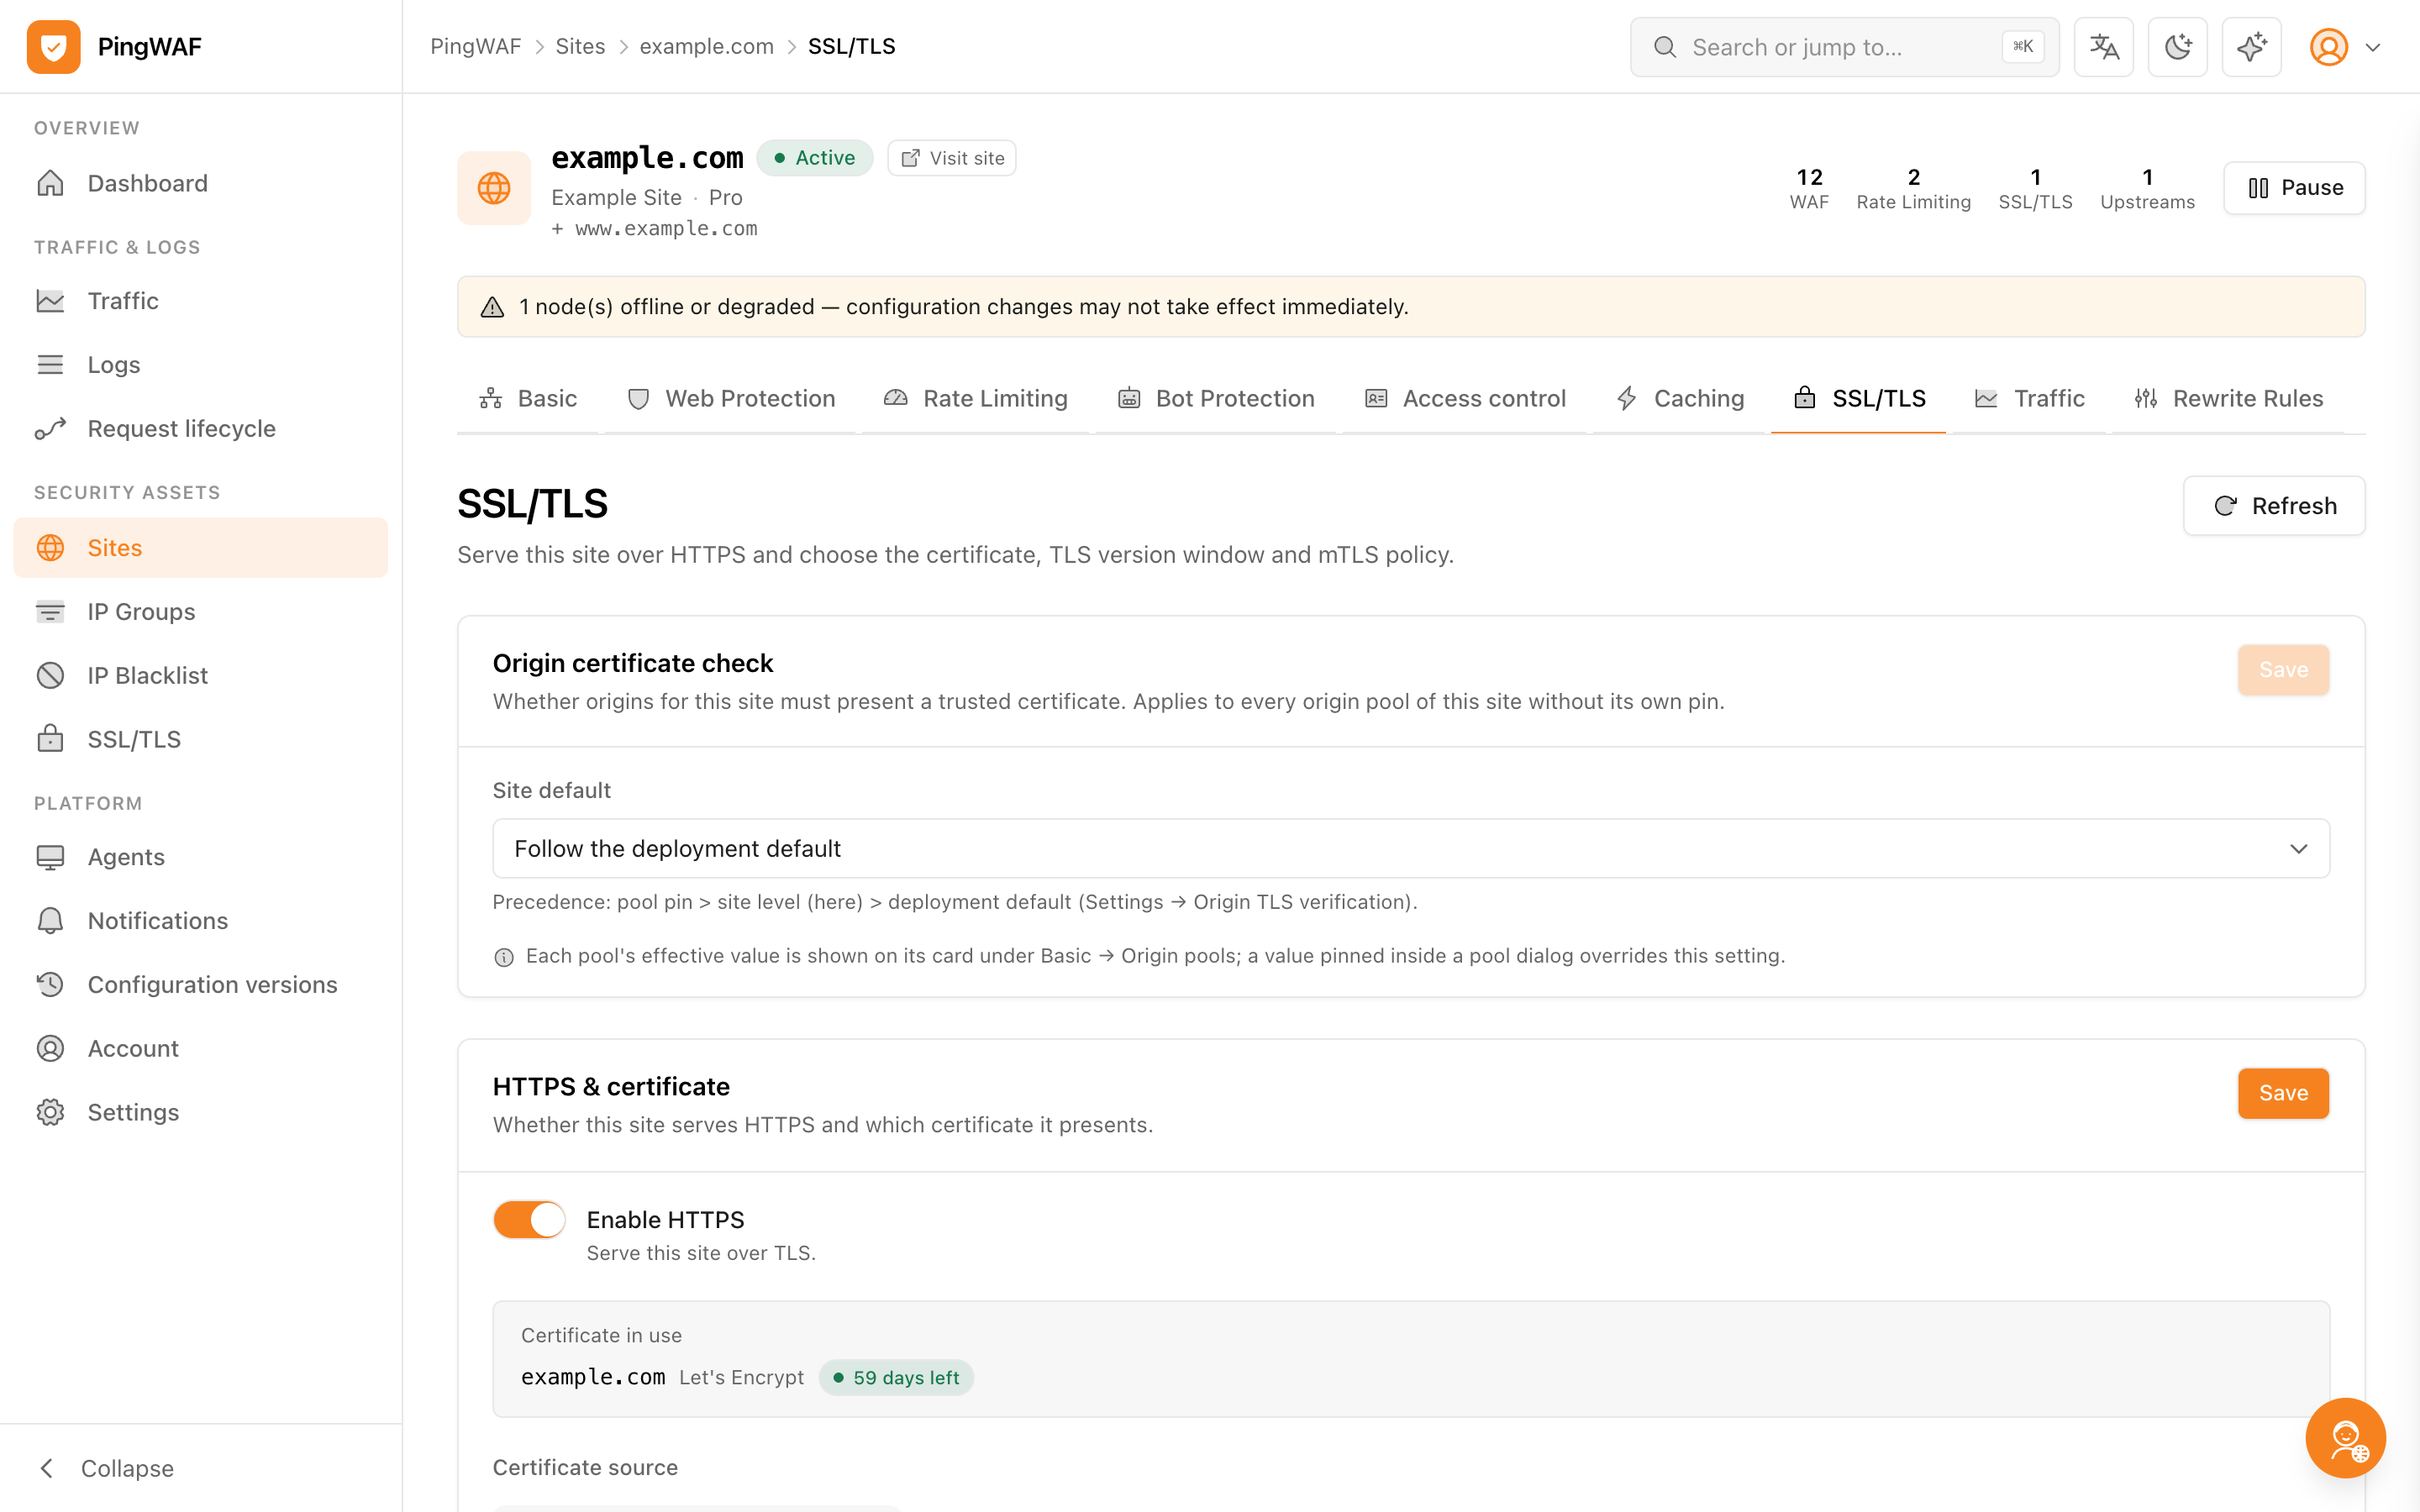
Task: Click the Upstreams count stat
Action: click(2147, 188)
